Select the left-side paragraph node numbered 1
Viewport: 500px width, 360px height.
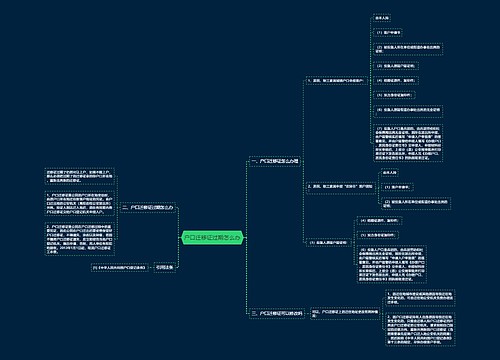(80, 203)
